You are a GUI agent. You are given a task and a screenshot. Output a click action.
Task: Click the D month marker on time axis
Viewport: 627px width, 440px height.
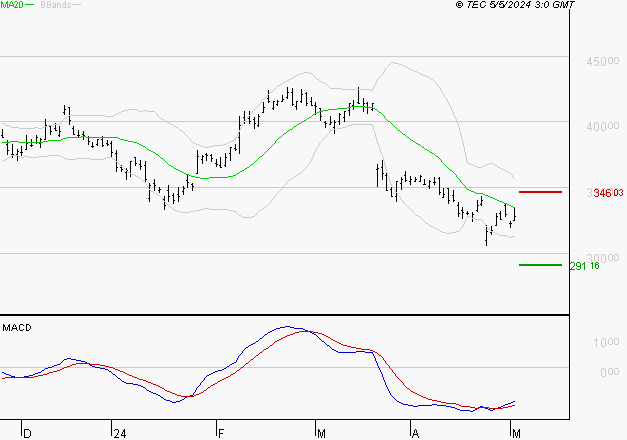point(27,434)
